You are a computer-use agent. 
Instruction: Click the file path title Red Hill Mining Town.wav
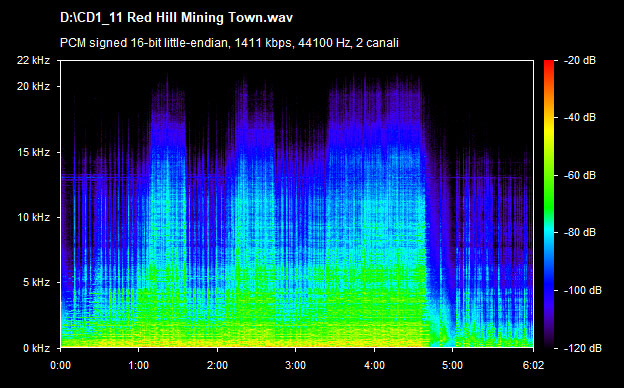(176, 18)
